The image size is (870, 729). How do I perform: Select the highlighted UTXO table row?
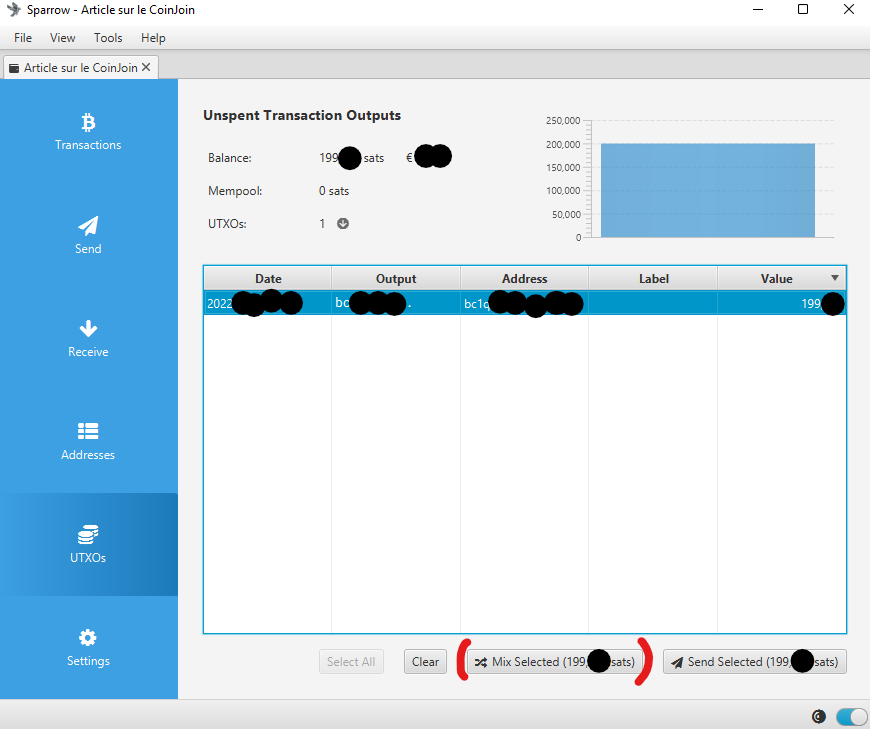point(524,303)
